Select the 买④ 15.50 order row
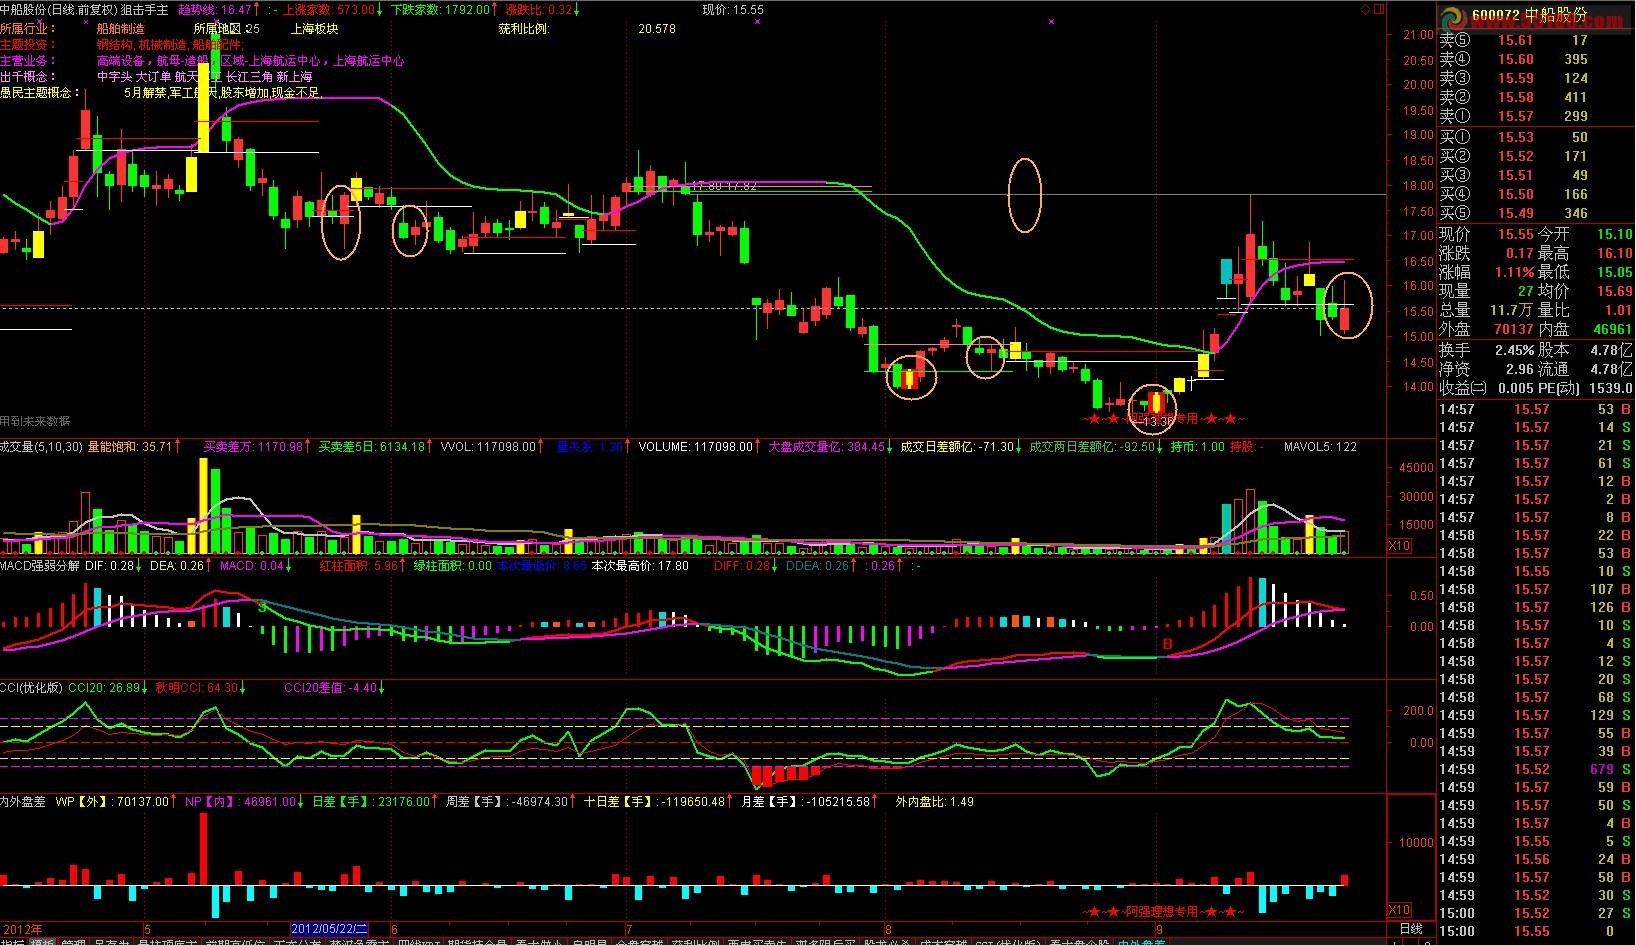Image resolution: width=1636 pixels, height=945 pixels. 1535,194
